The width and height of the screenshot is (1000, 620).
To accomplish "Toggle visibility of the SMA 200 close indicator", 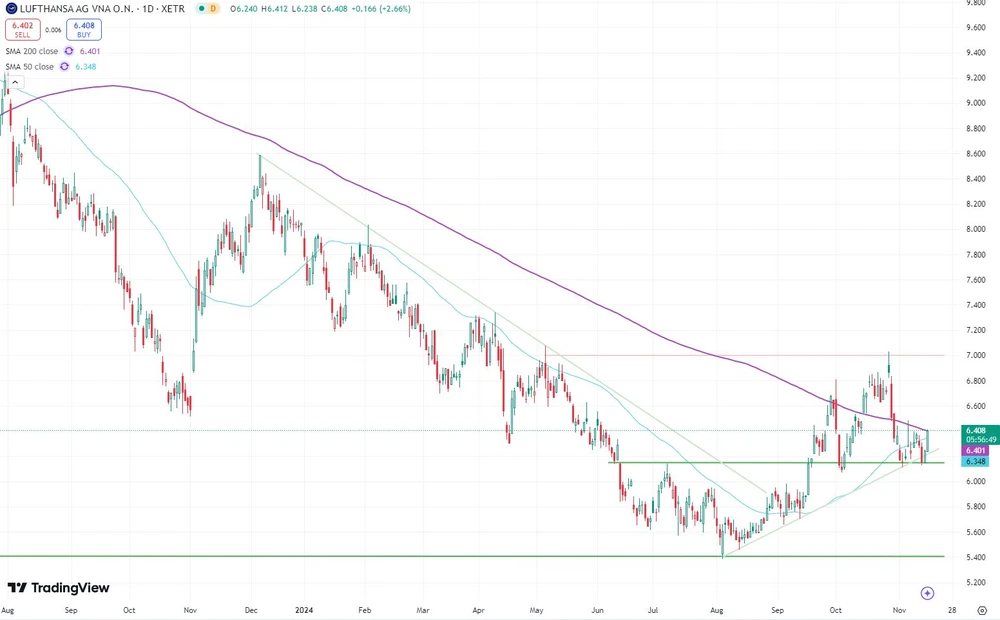I will click(31, 51).
